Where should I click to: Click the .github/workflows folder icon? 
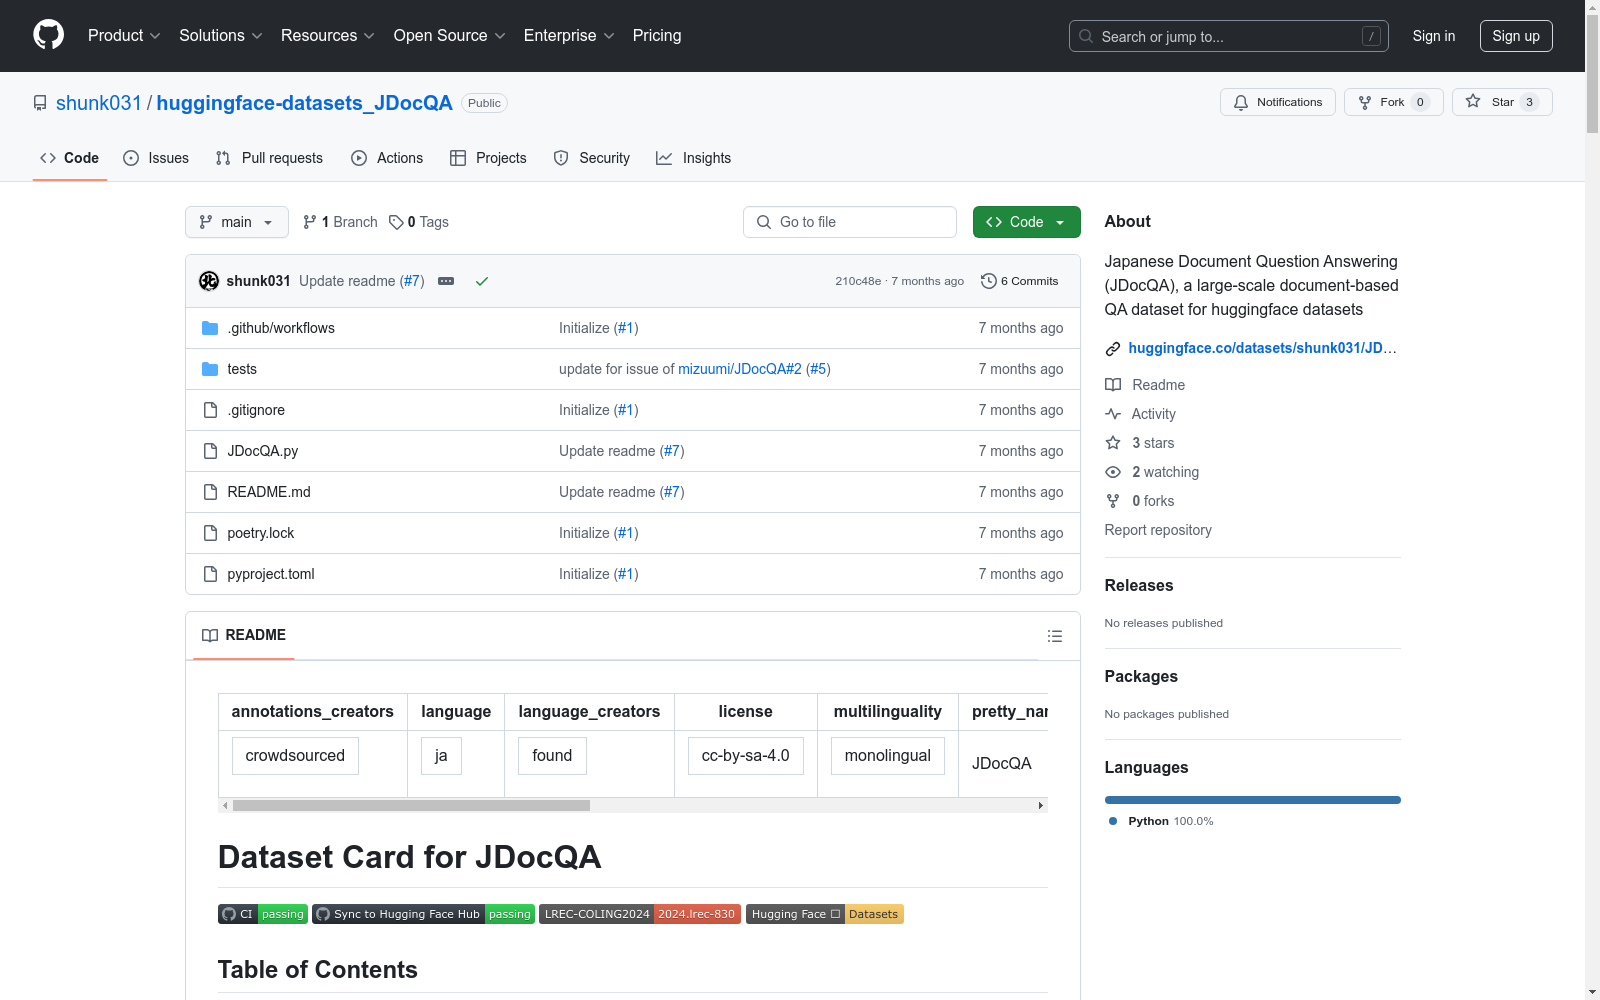(210, 328)
